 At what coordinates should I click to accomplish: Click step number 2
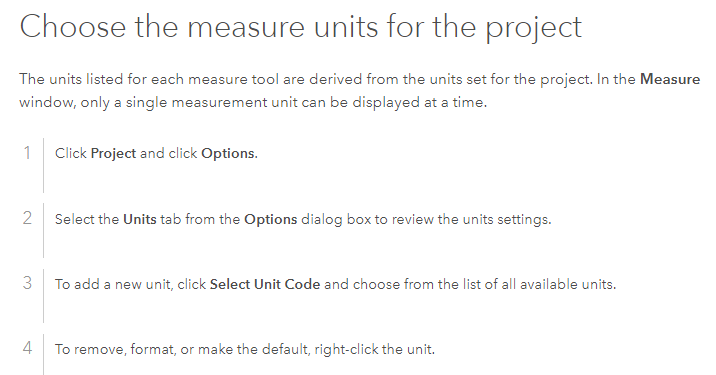[27, 218]
